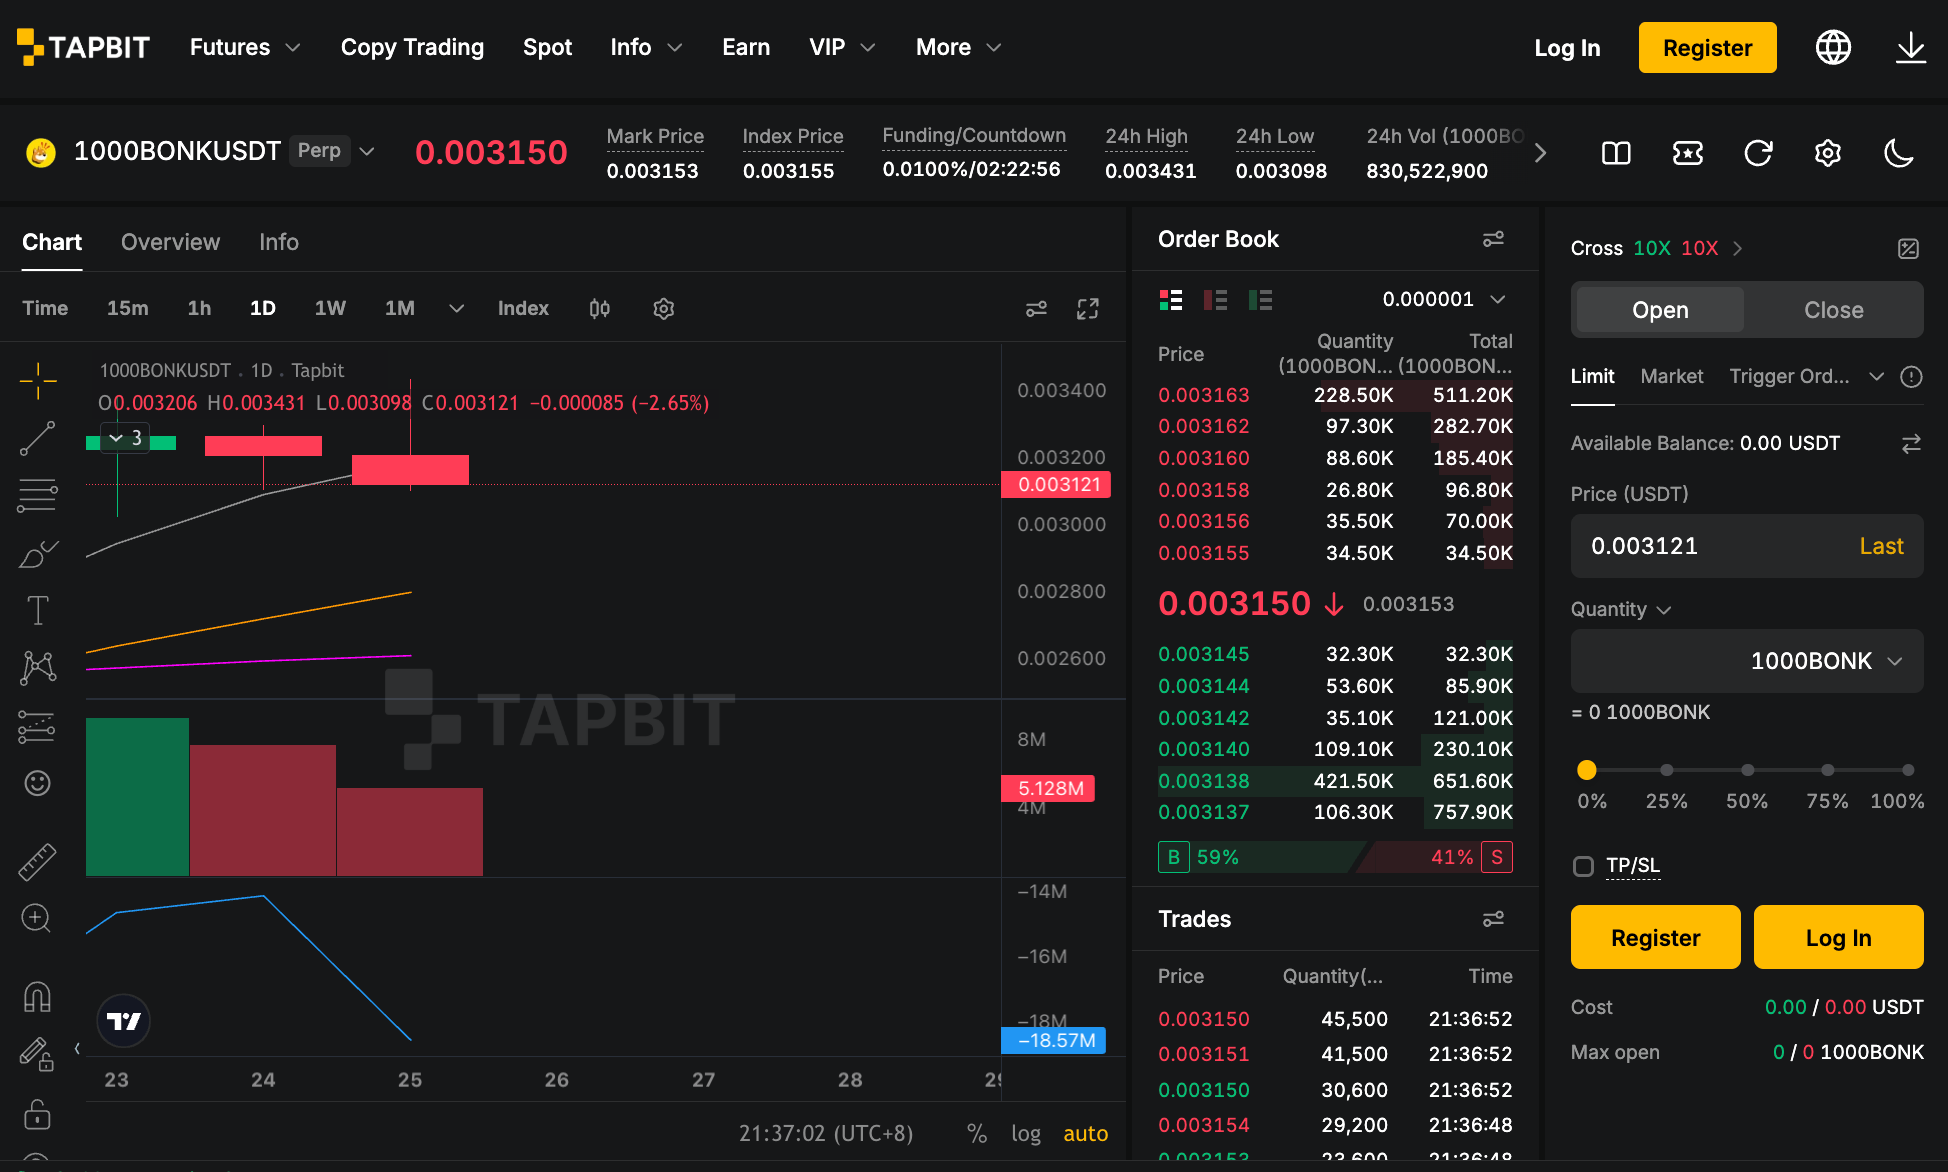Click the header Register button
1948x1172 pixels.
(x=1707, y=47)
